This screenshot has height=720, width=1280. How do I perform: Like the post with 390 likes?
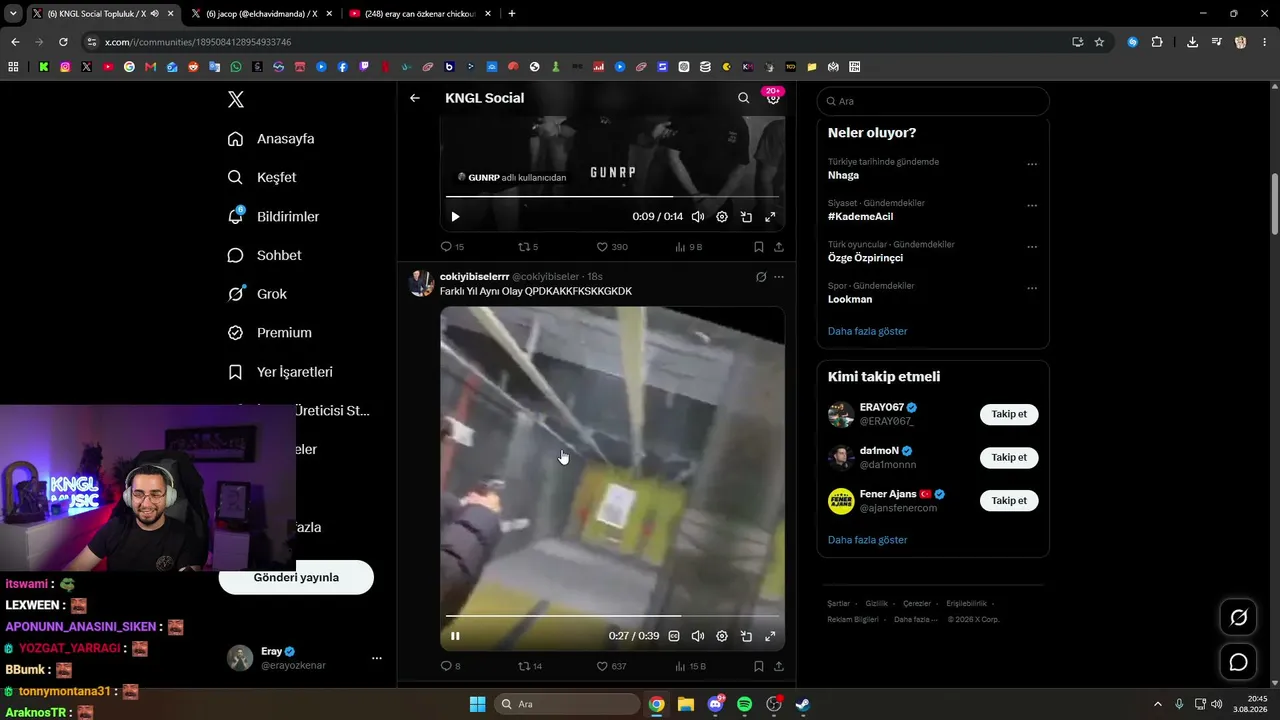pos(612,247)
